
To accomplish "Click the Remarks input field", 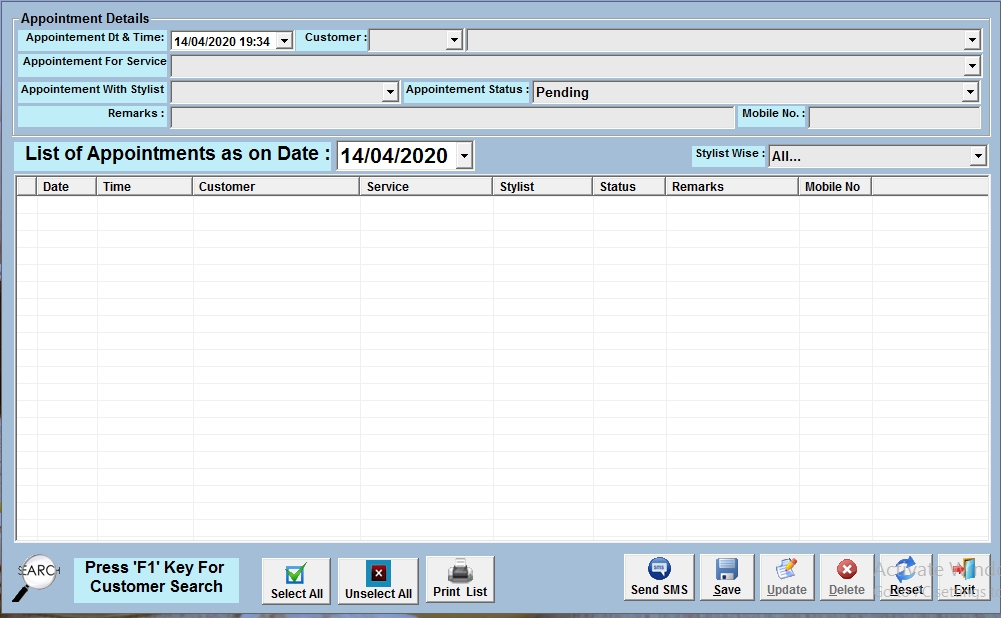I will point(452,117).
